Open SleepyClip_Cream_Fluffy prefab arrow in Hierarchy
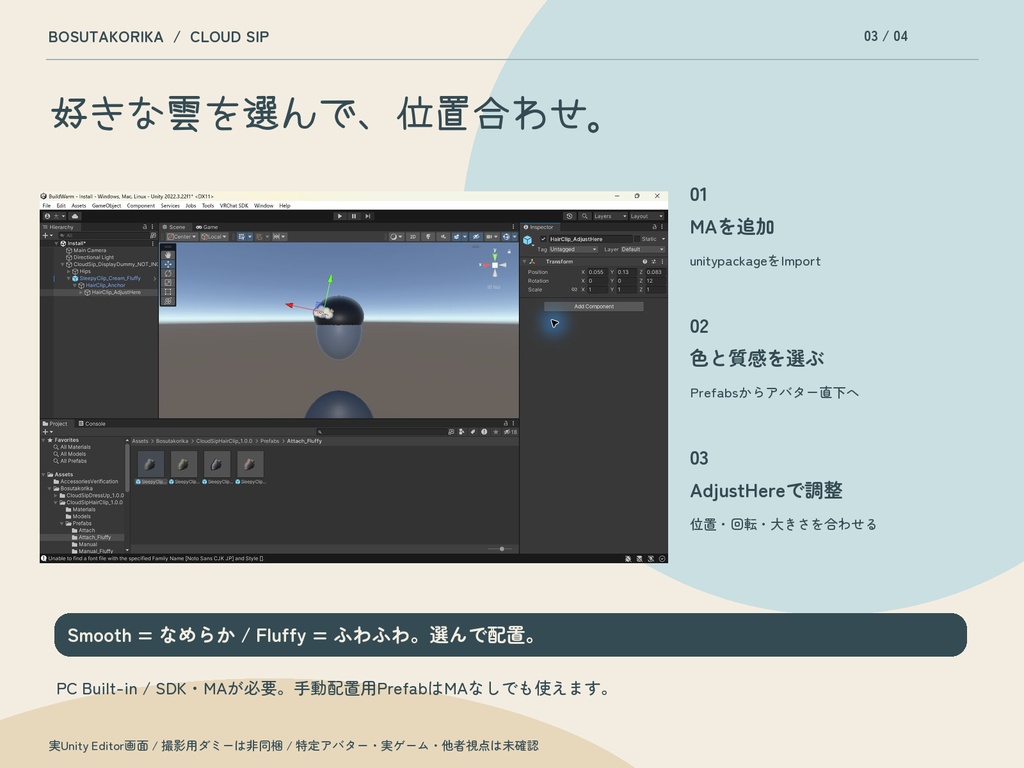Viewport: 1024px width, 768px height. click(155, 278)
